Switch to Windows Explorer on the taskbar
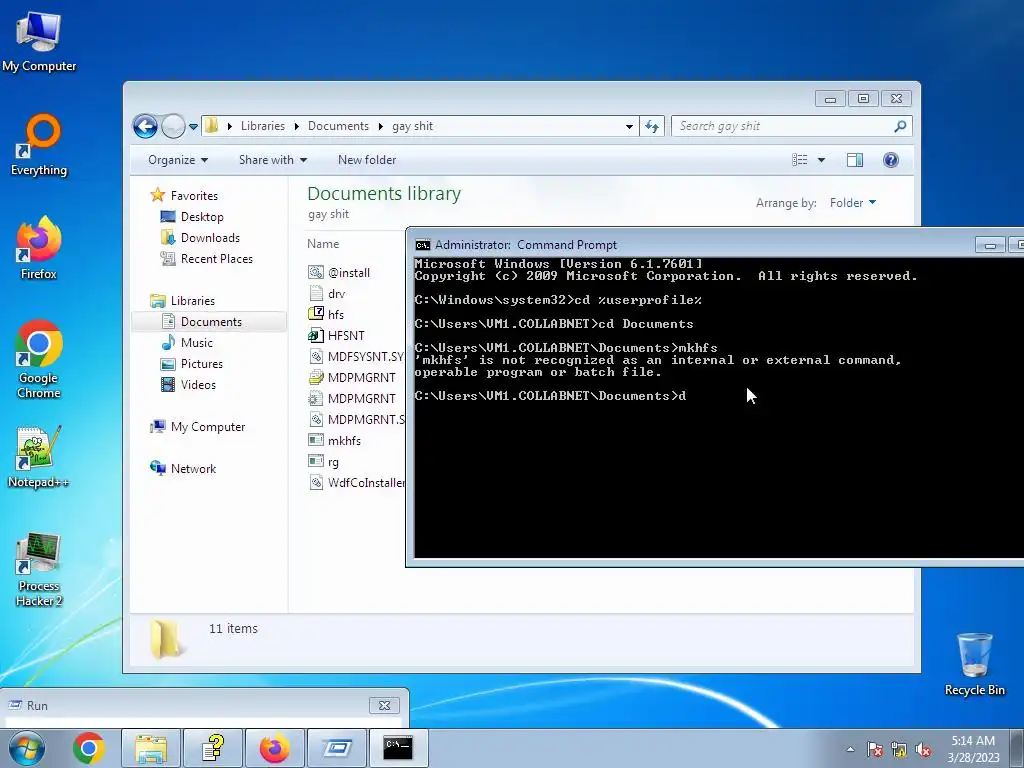 150,748
